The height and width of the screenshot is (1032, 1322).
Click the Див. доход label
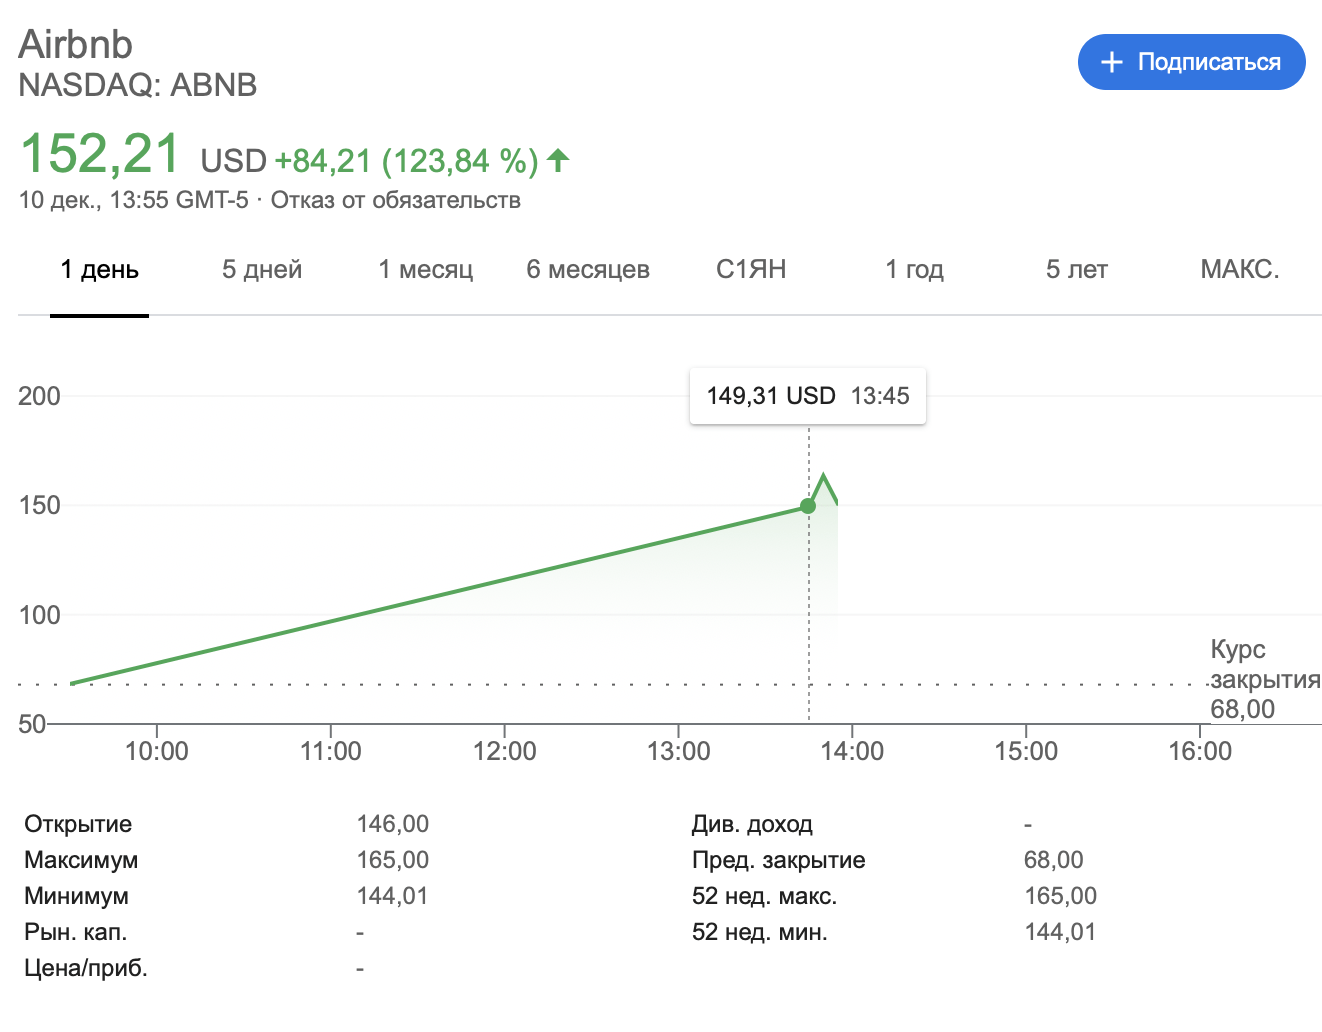coord(752,824)
